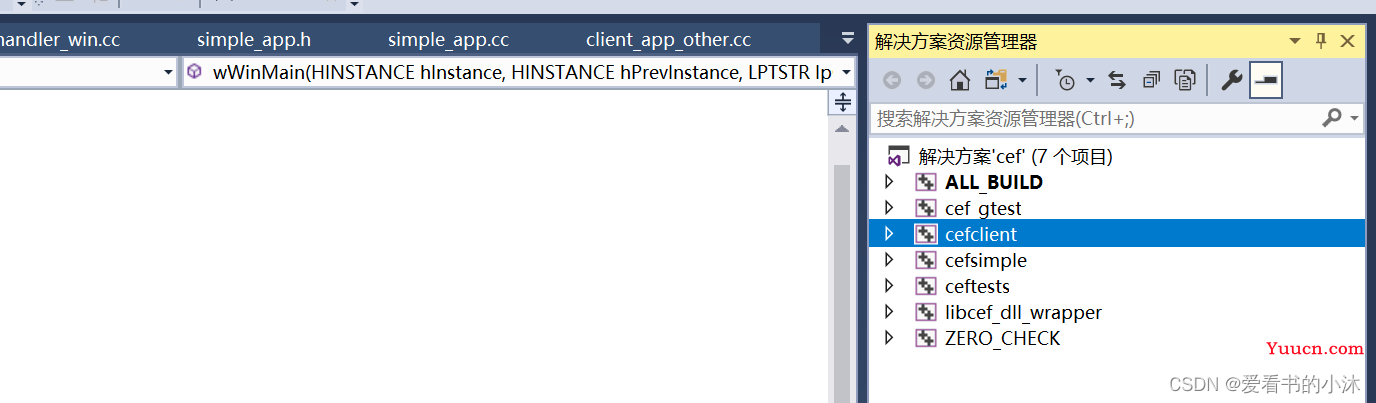Click the Back navigation arrow in Solution Explorer
1376x403 pixels.
click(892, 80)
